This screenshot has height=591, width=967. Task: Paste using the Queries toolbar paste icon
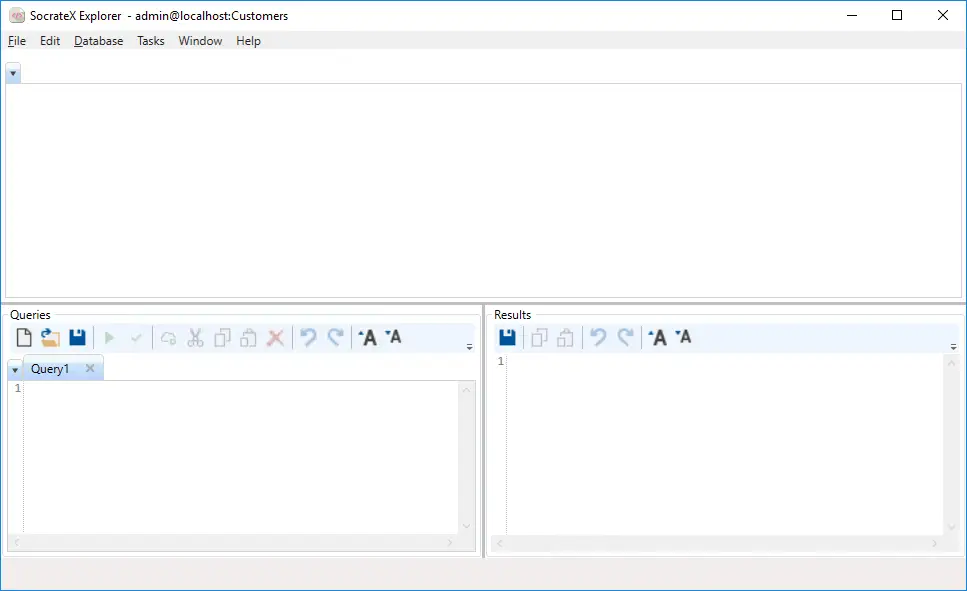[249, 337]
